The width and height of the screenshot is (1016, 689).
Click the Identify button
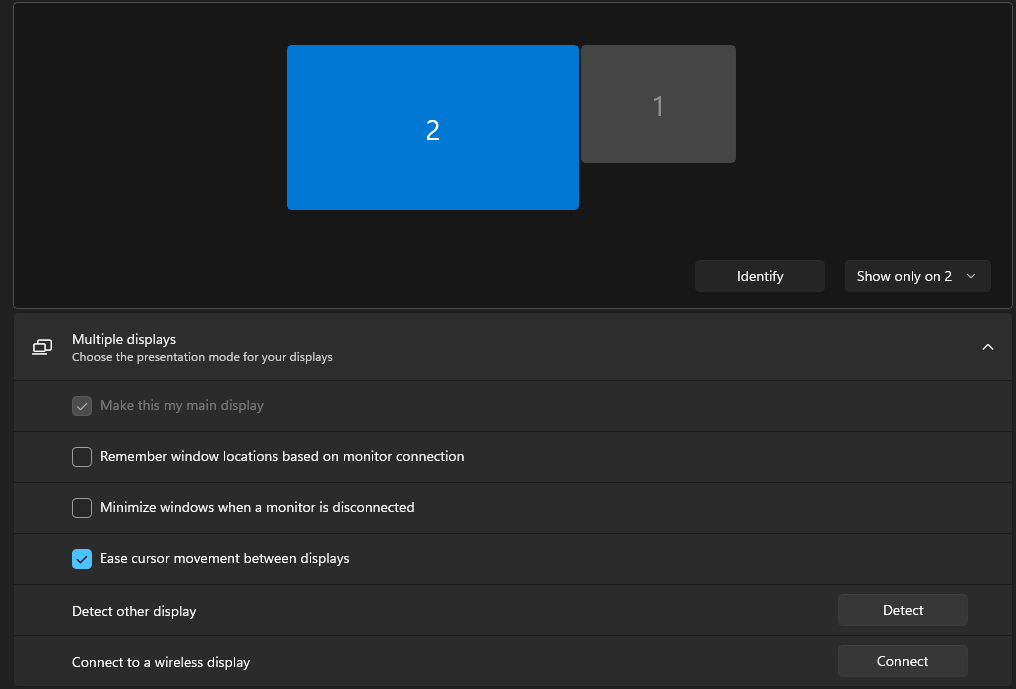click(759, 276)
